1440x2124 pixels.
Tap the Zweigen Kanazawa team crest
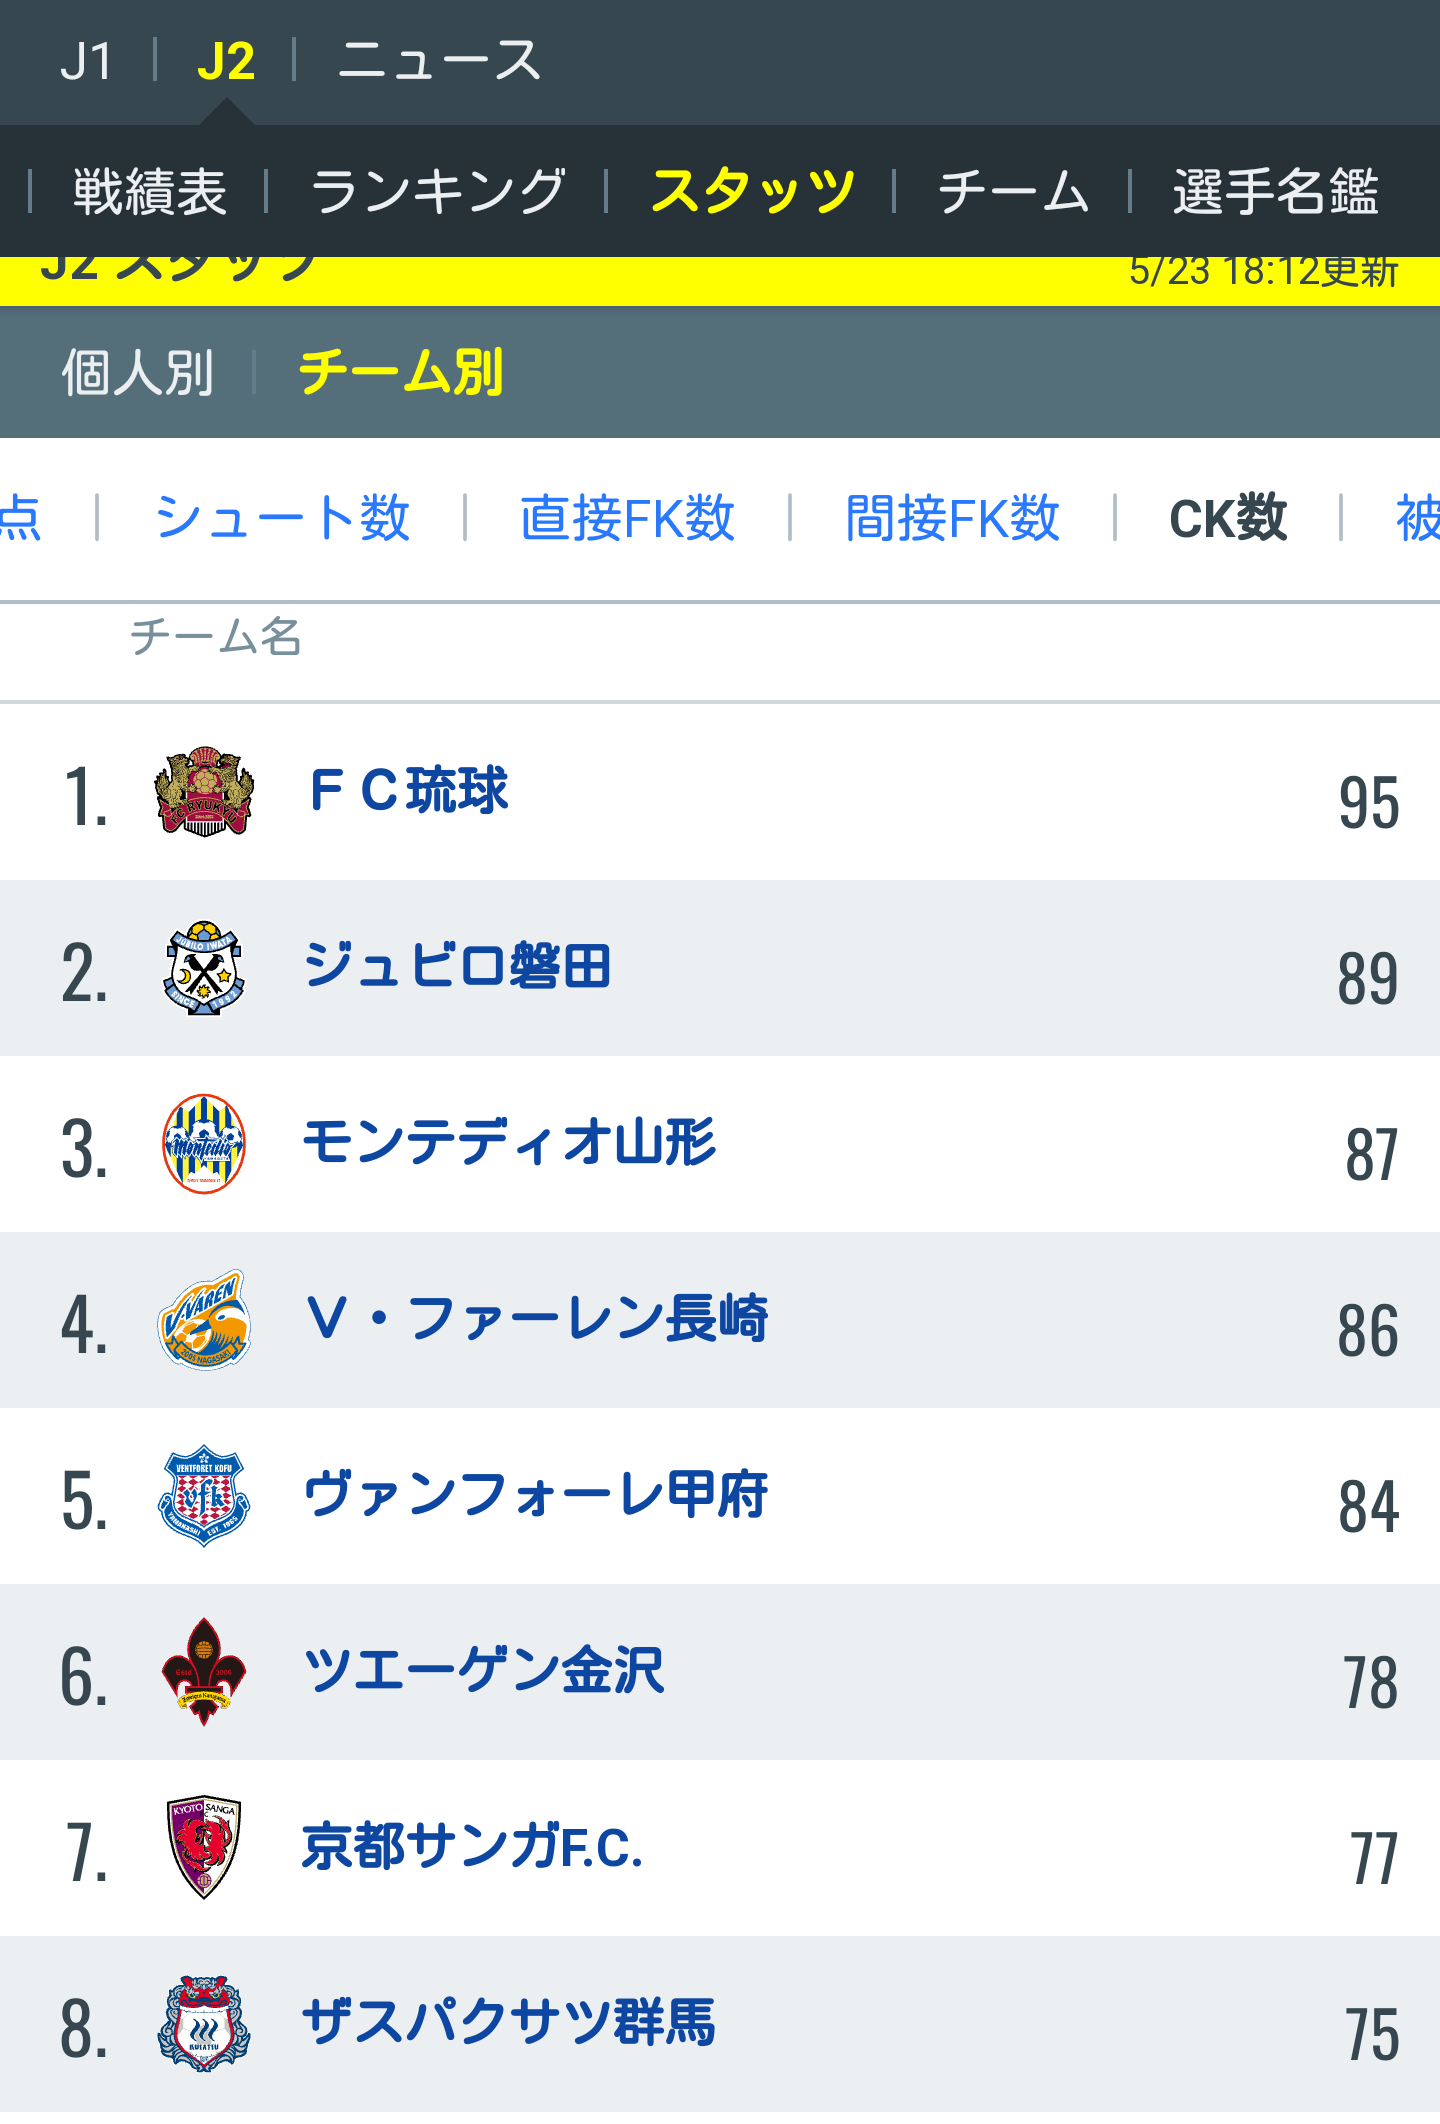point(204,1671)
